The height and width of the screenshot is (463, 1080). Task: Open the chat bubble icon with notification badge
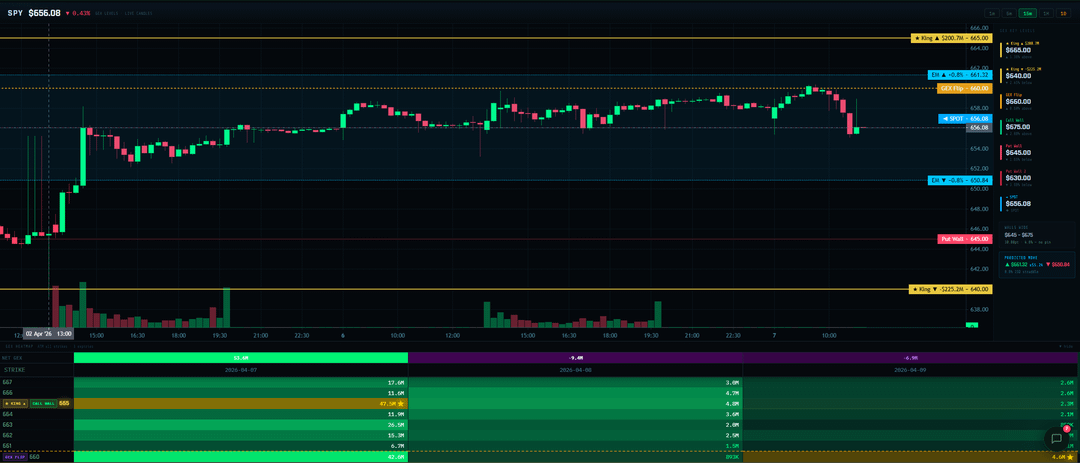(x=1056, y=438)
